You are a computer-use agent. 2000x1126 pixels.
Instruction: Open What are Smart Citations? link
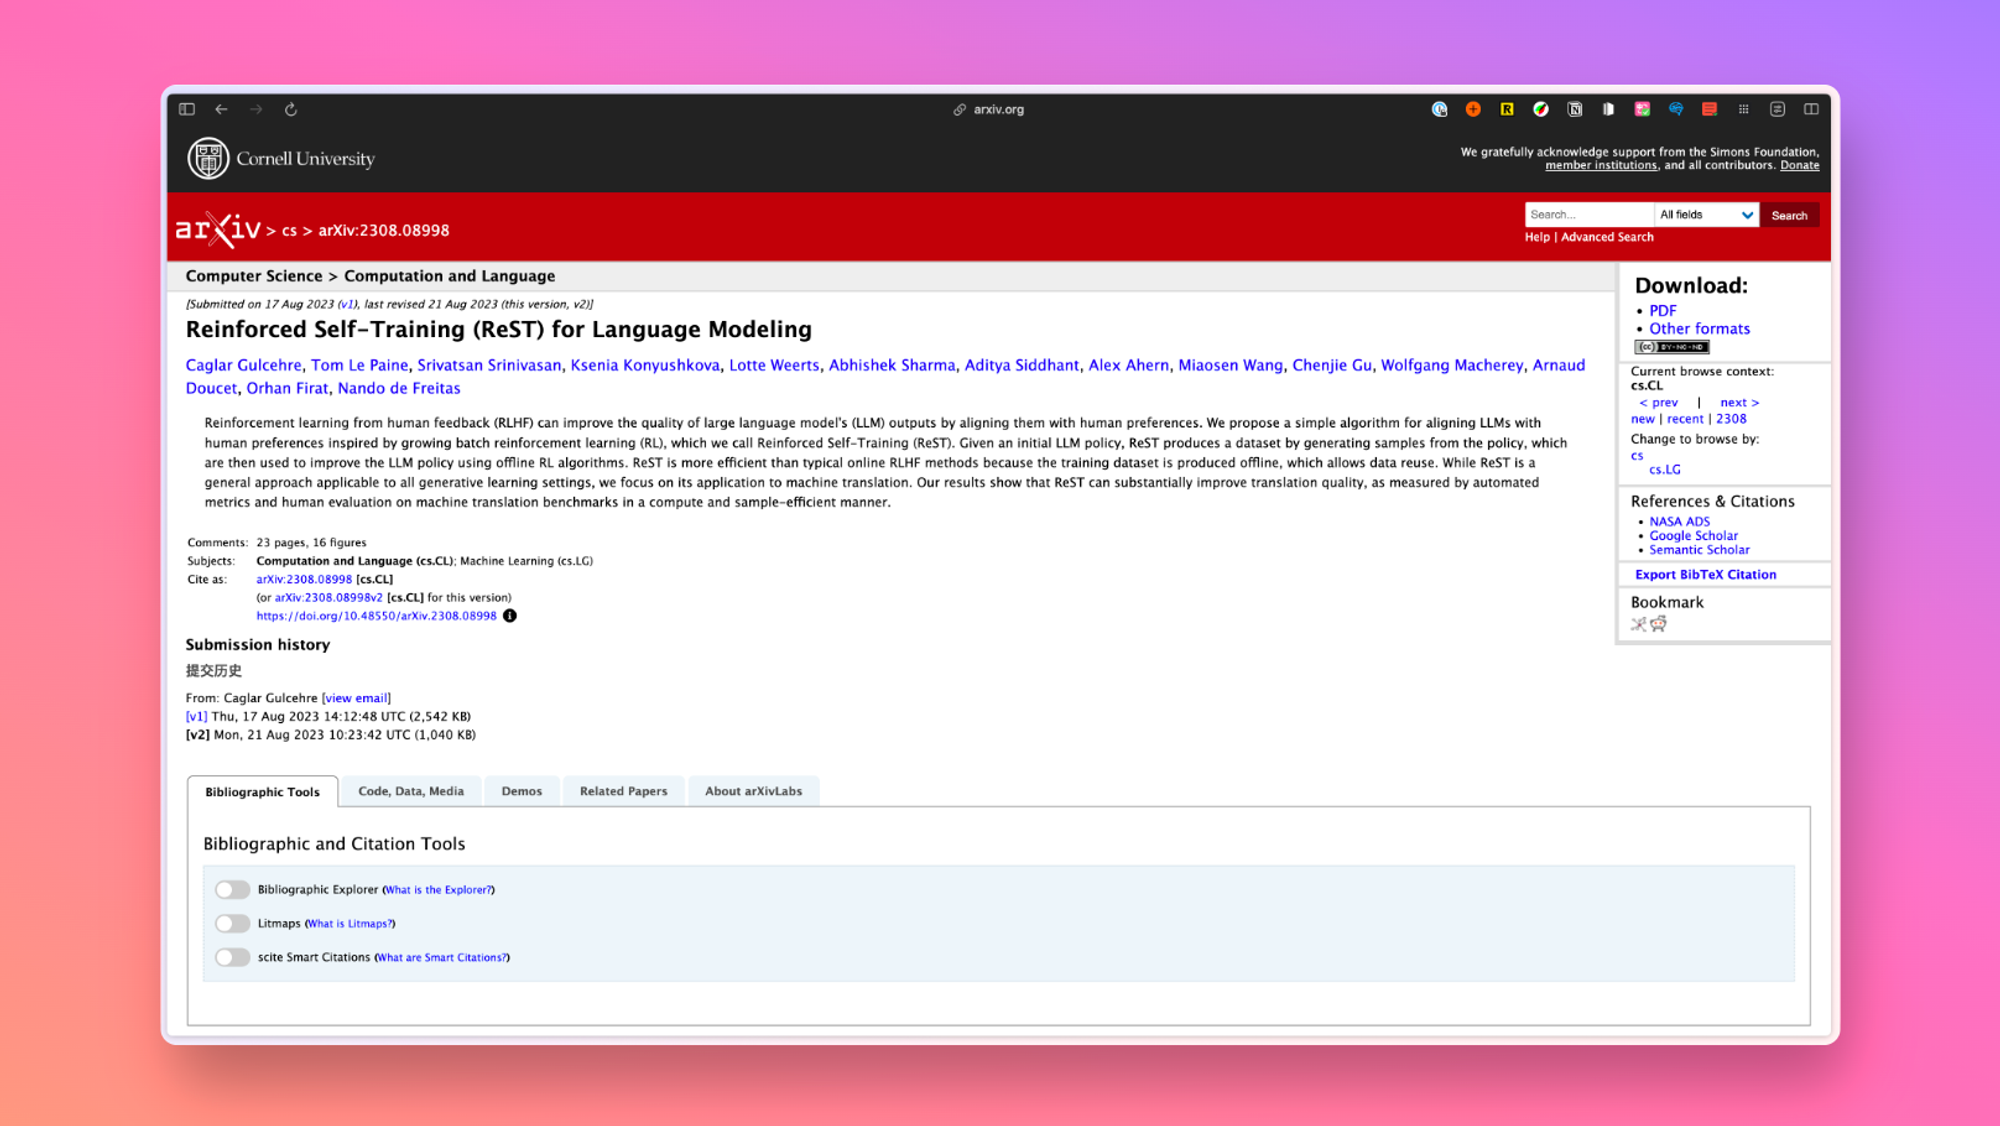(442, 958)
